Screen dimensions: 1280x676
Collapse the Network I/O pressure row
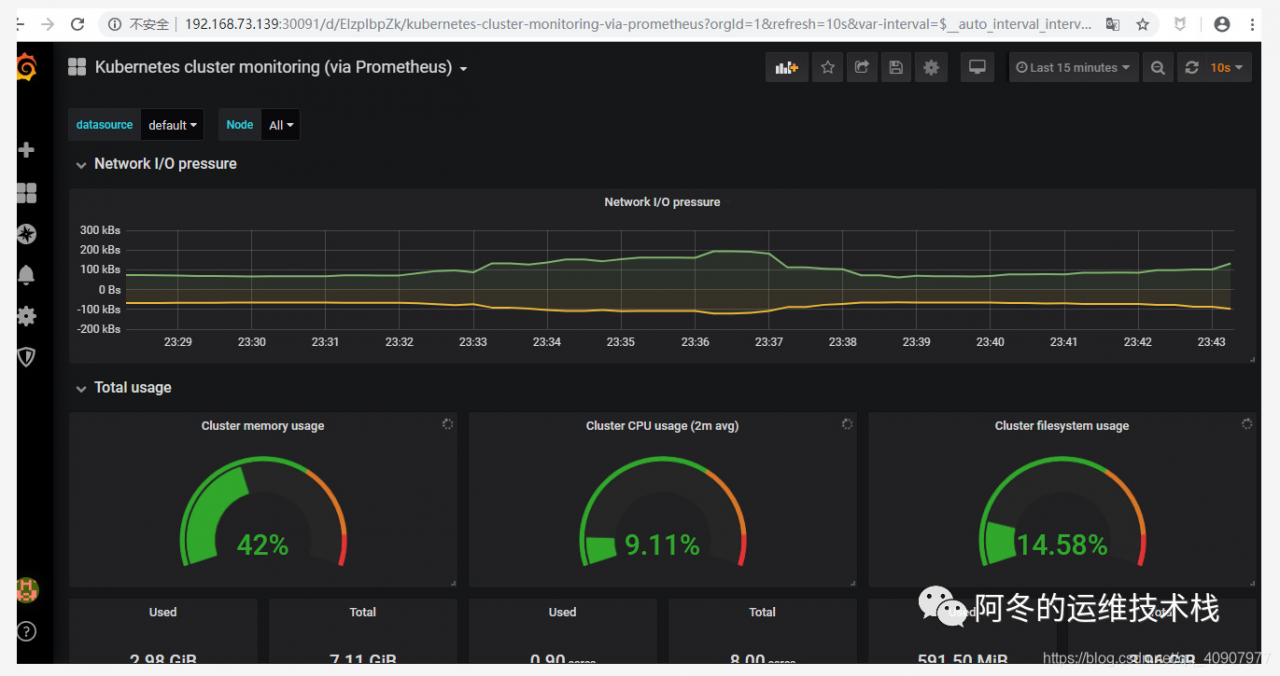tap(155, 164)
